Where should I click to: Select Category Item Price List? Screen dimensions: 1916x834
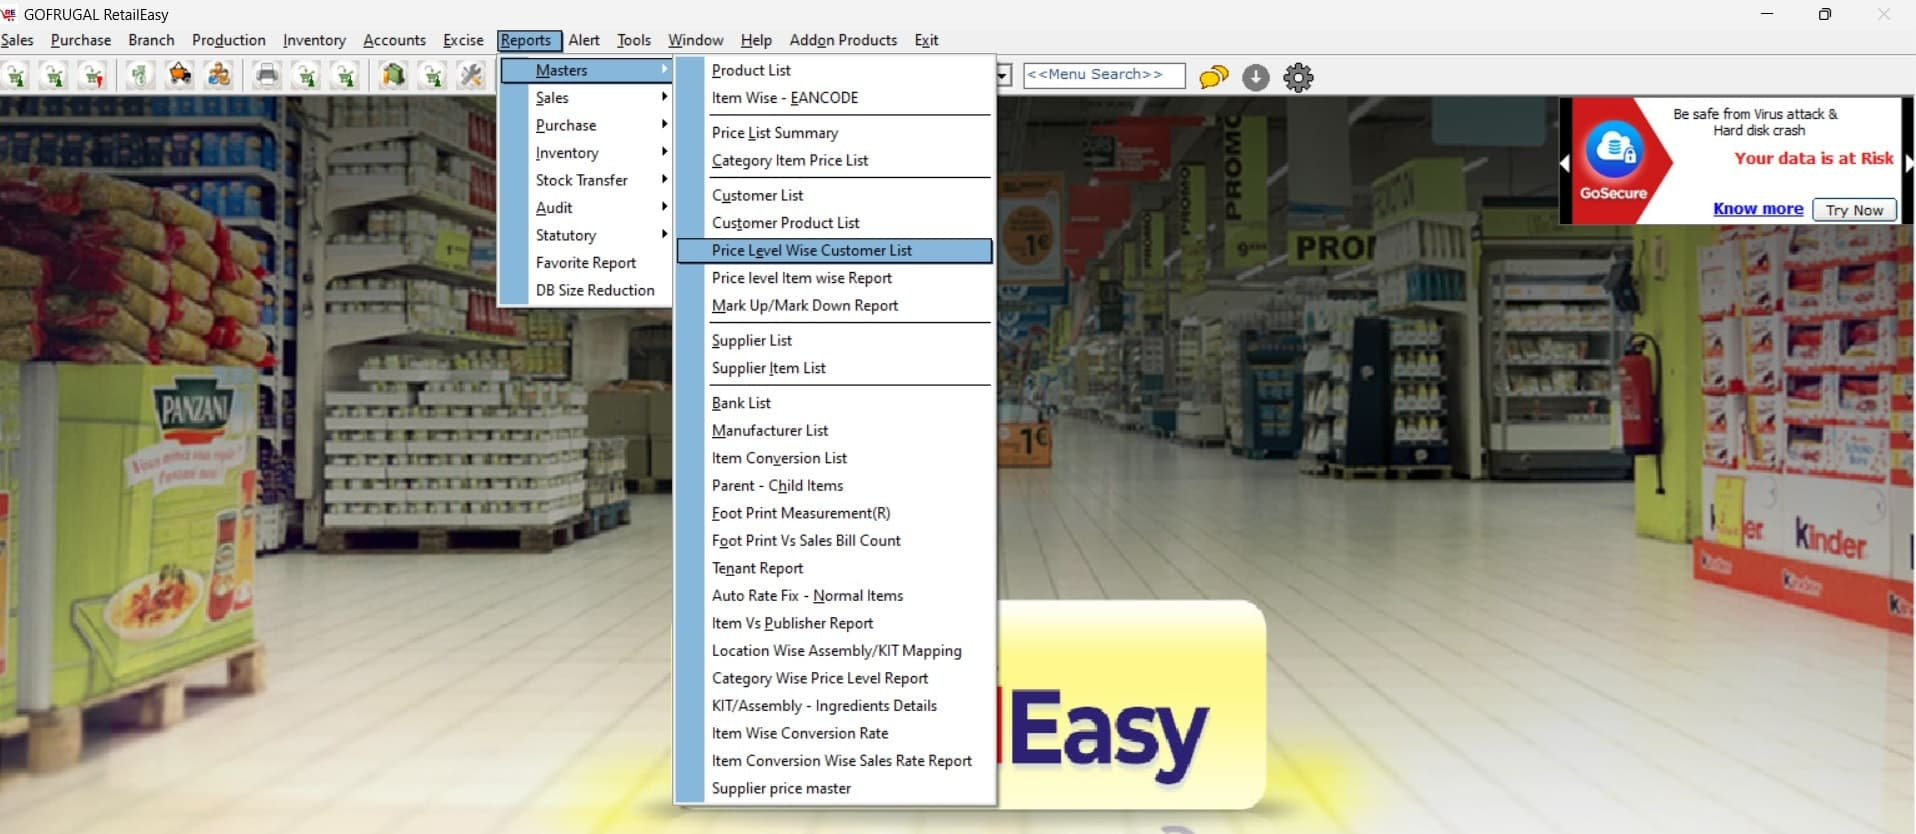coord(834,160)
